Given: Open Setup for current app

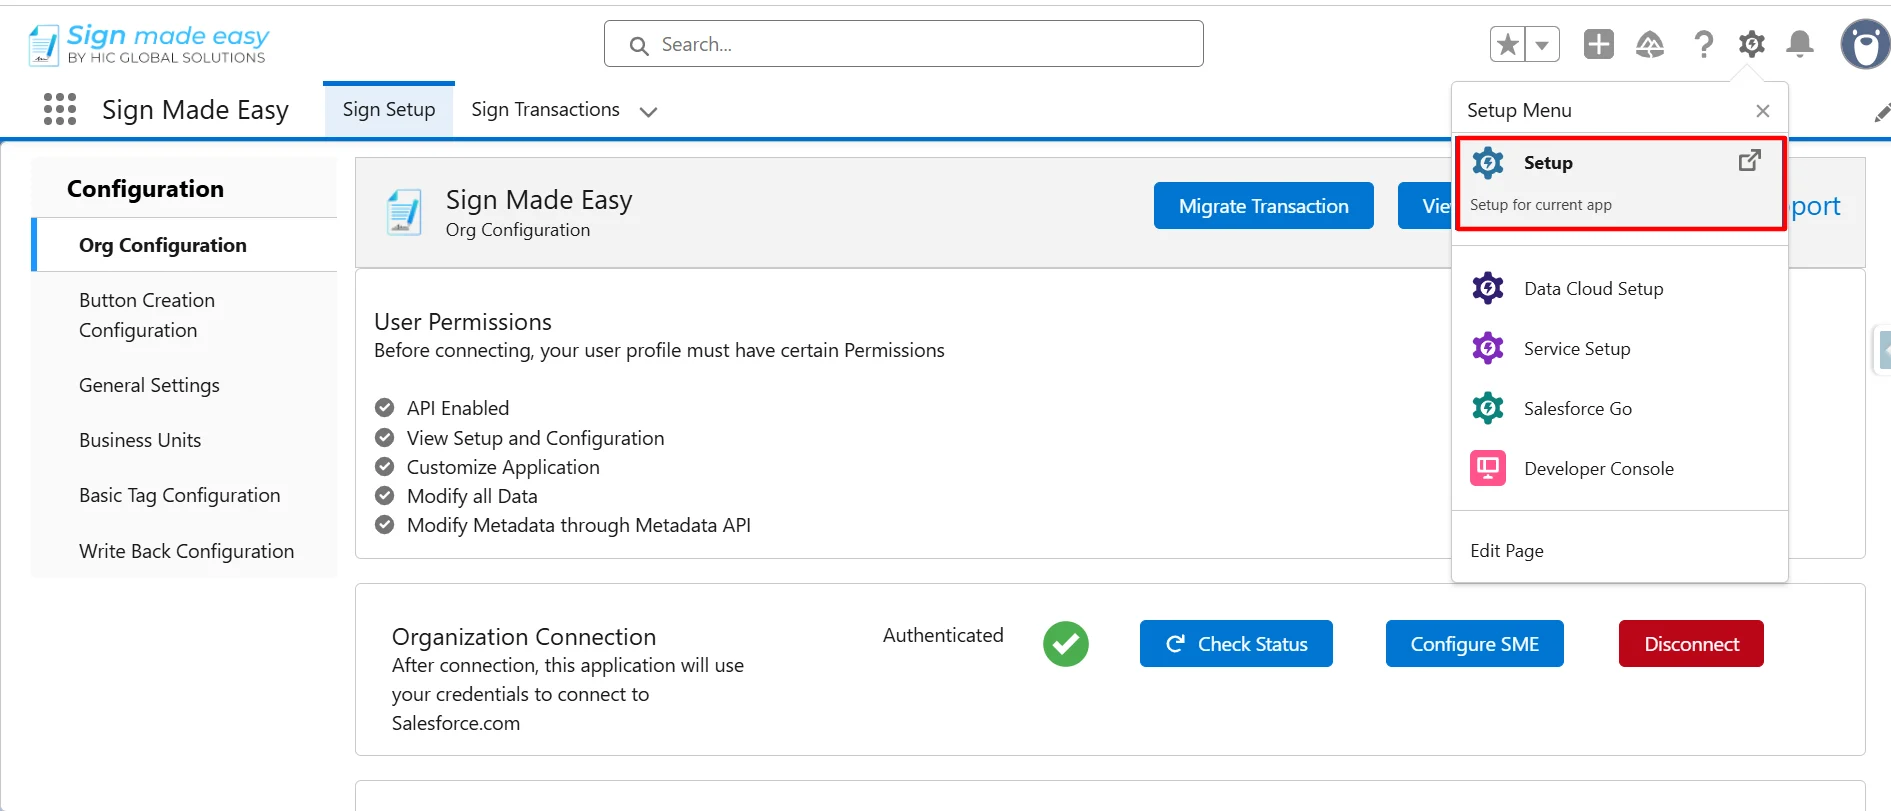Looking at the screenshot, I should point(1620,184).
